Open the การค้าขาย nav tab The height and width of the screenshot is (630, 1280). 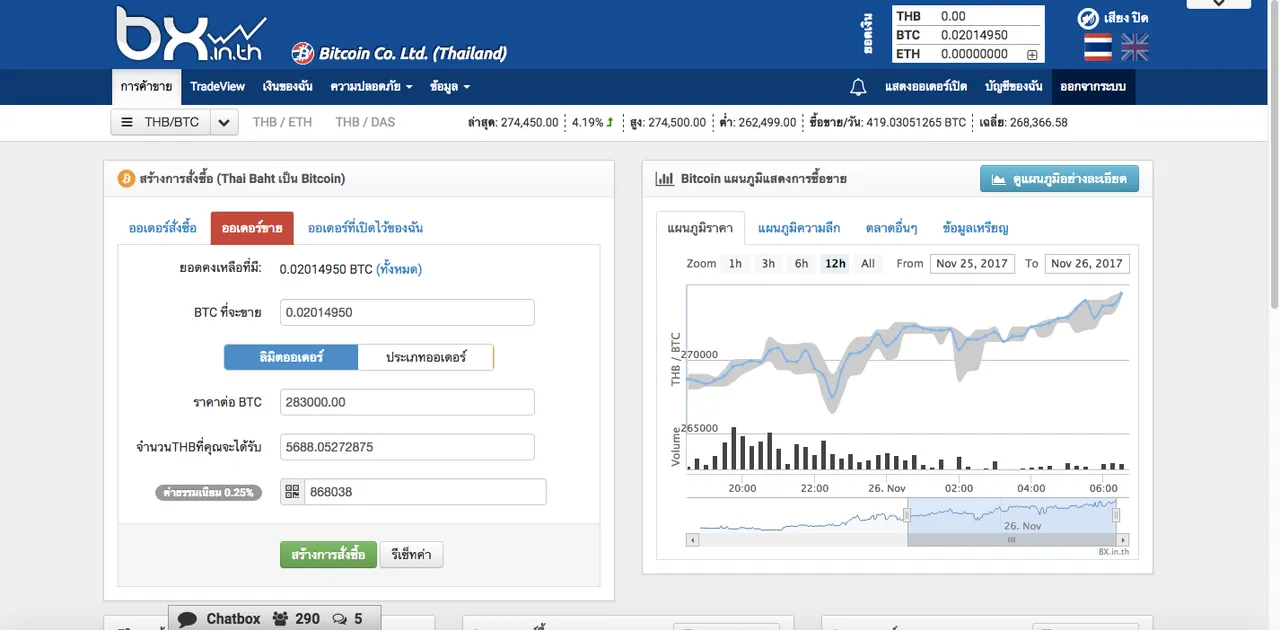(146, 87)
